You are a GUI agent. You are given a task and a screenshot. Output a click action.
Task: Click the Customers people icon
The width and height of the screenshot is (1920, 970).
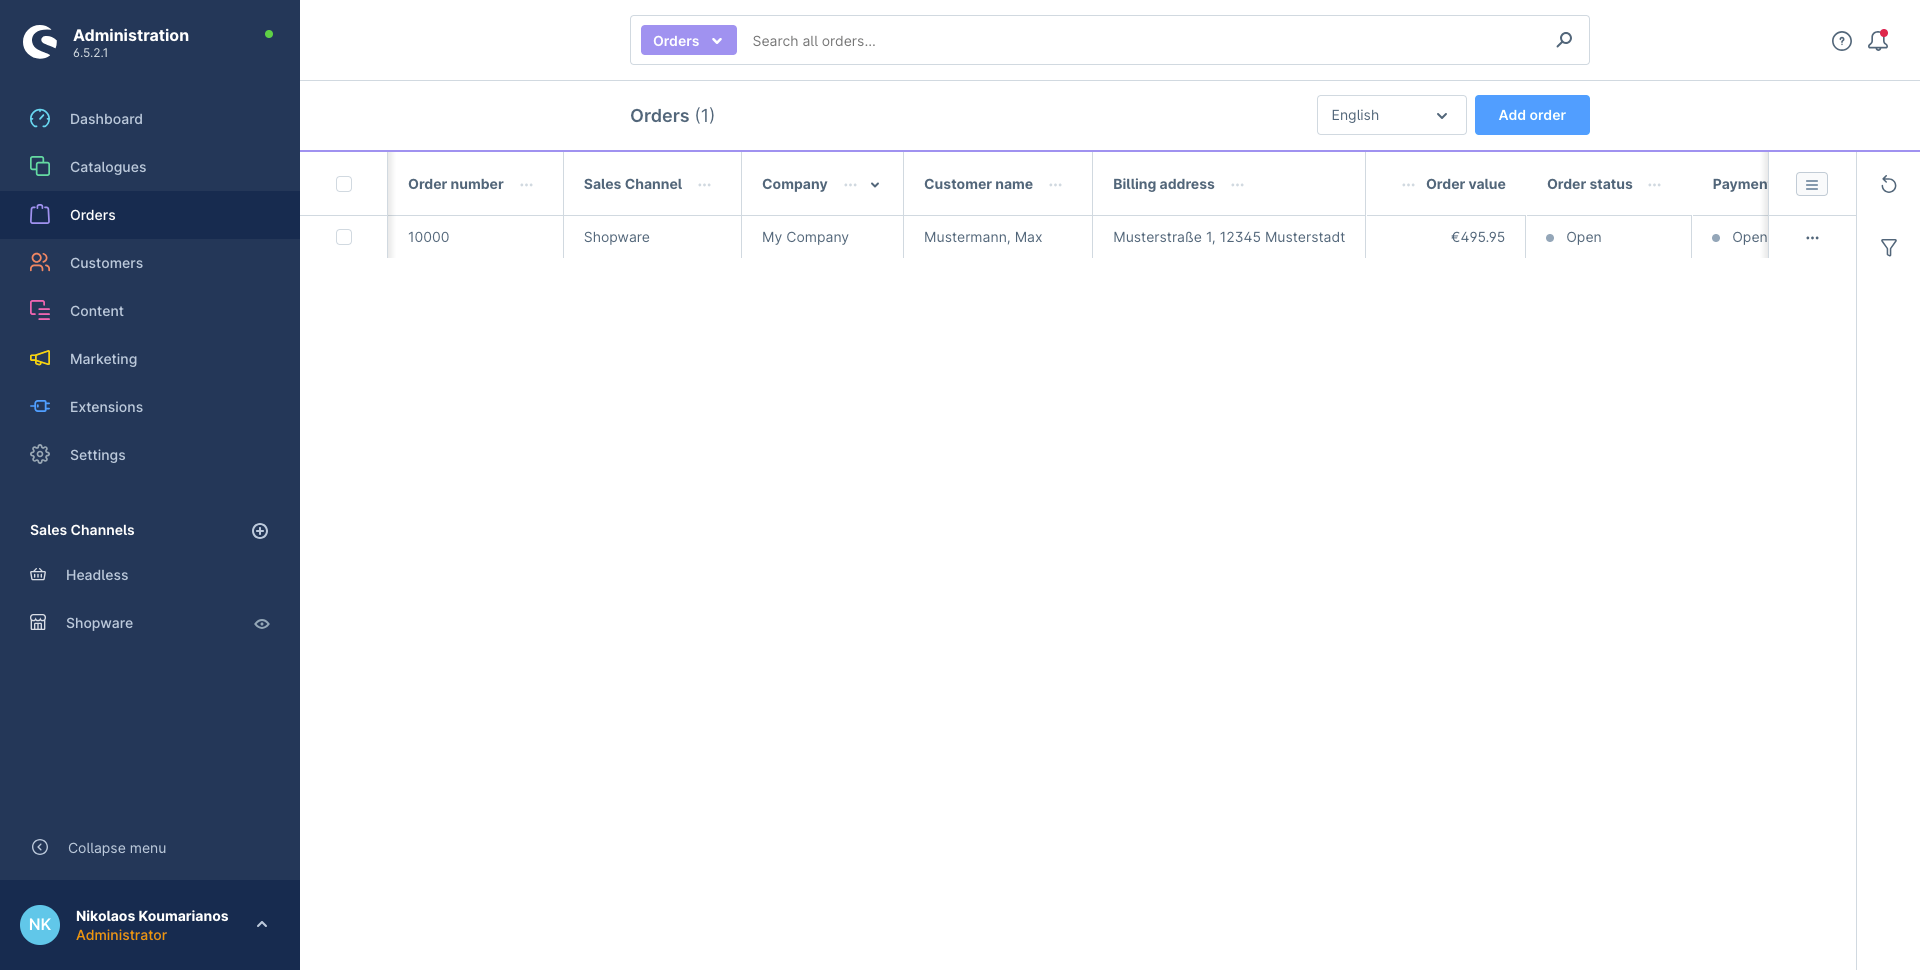pos(40,262)
